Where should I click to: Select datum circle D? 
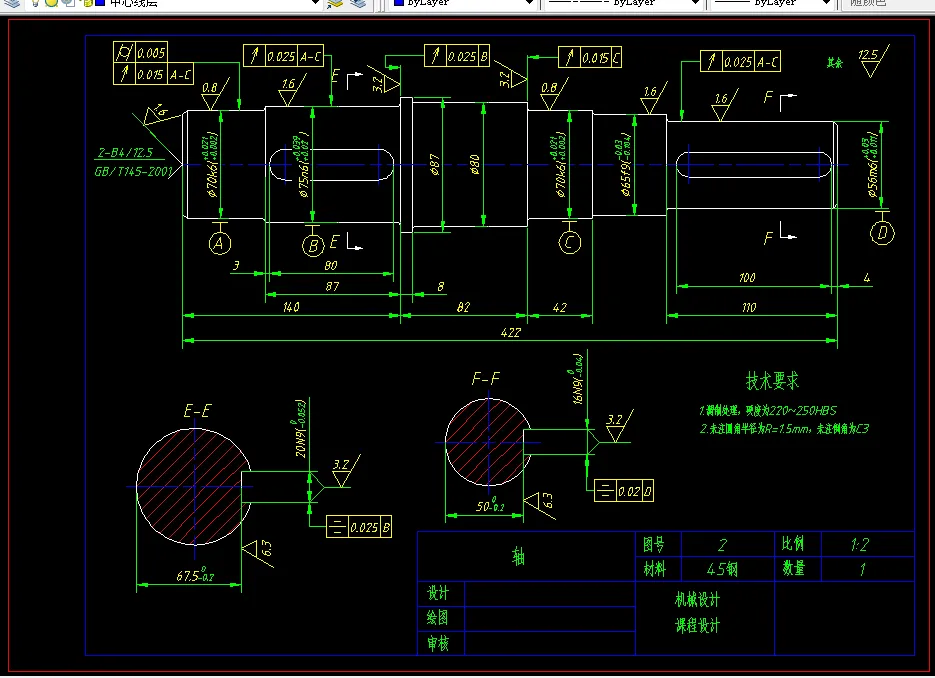883,233
